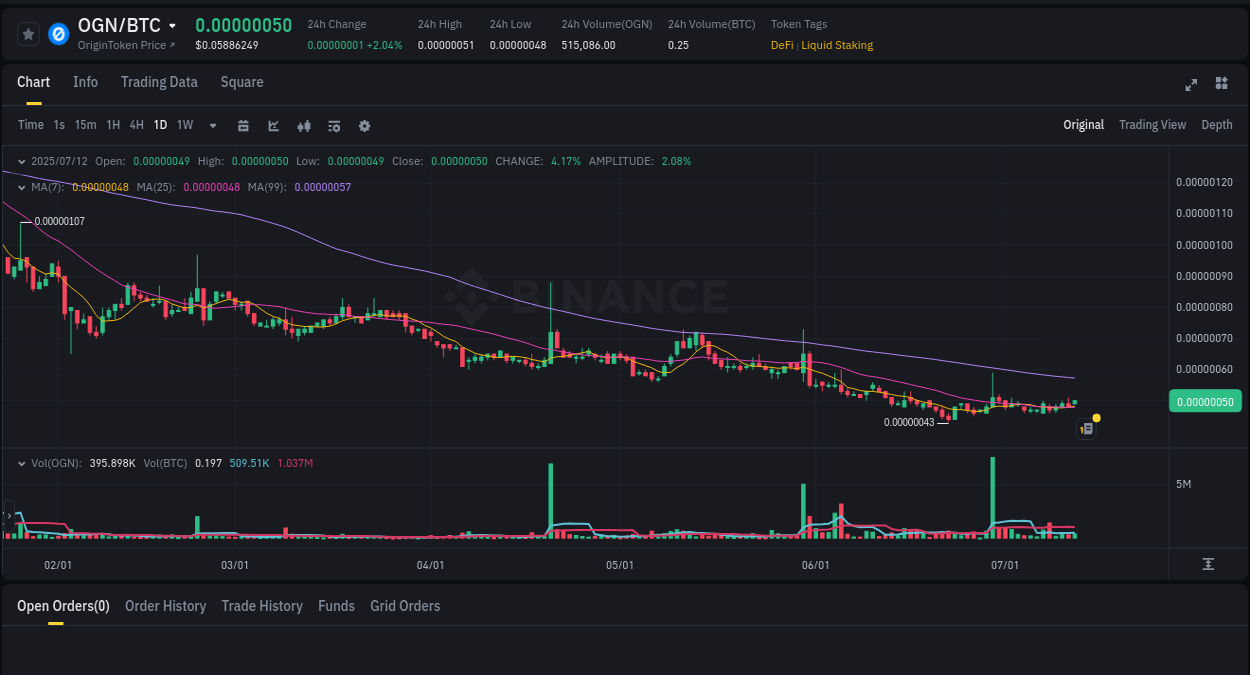1250x675 pixels.
Task: Switch to the Trading Data tab
Action: tap(159, 82)
